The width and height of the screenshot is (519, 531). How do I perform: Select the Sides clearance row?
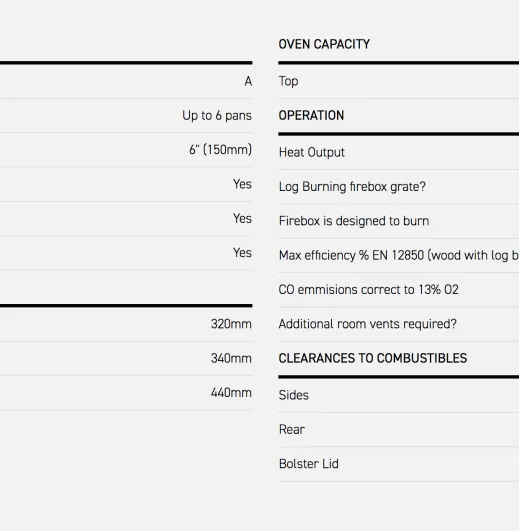(x=398, y=396)
